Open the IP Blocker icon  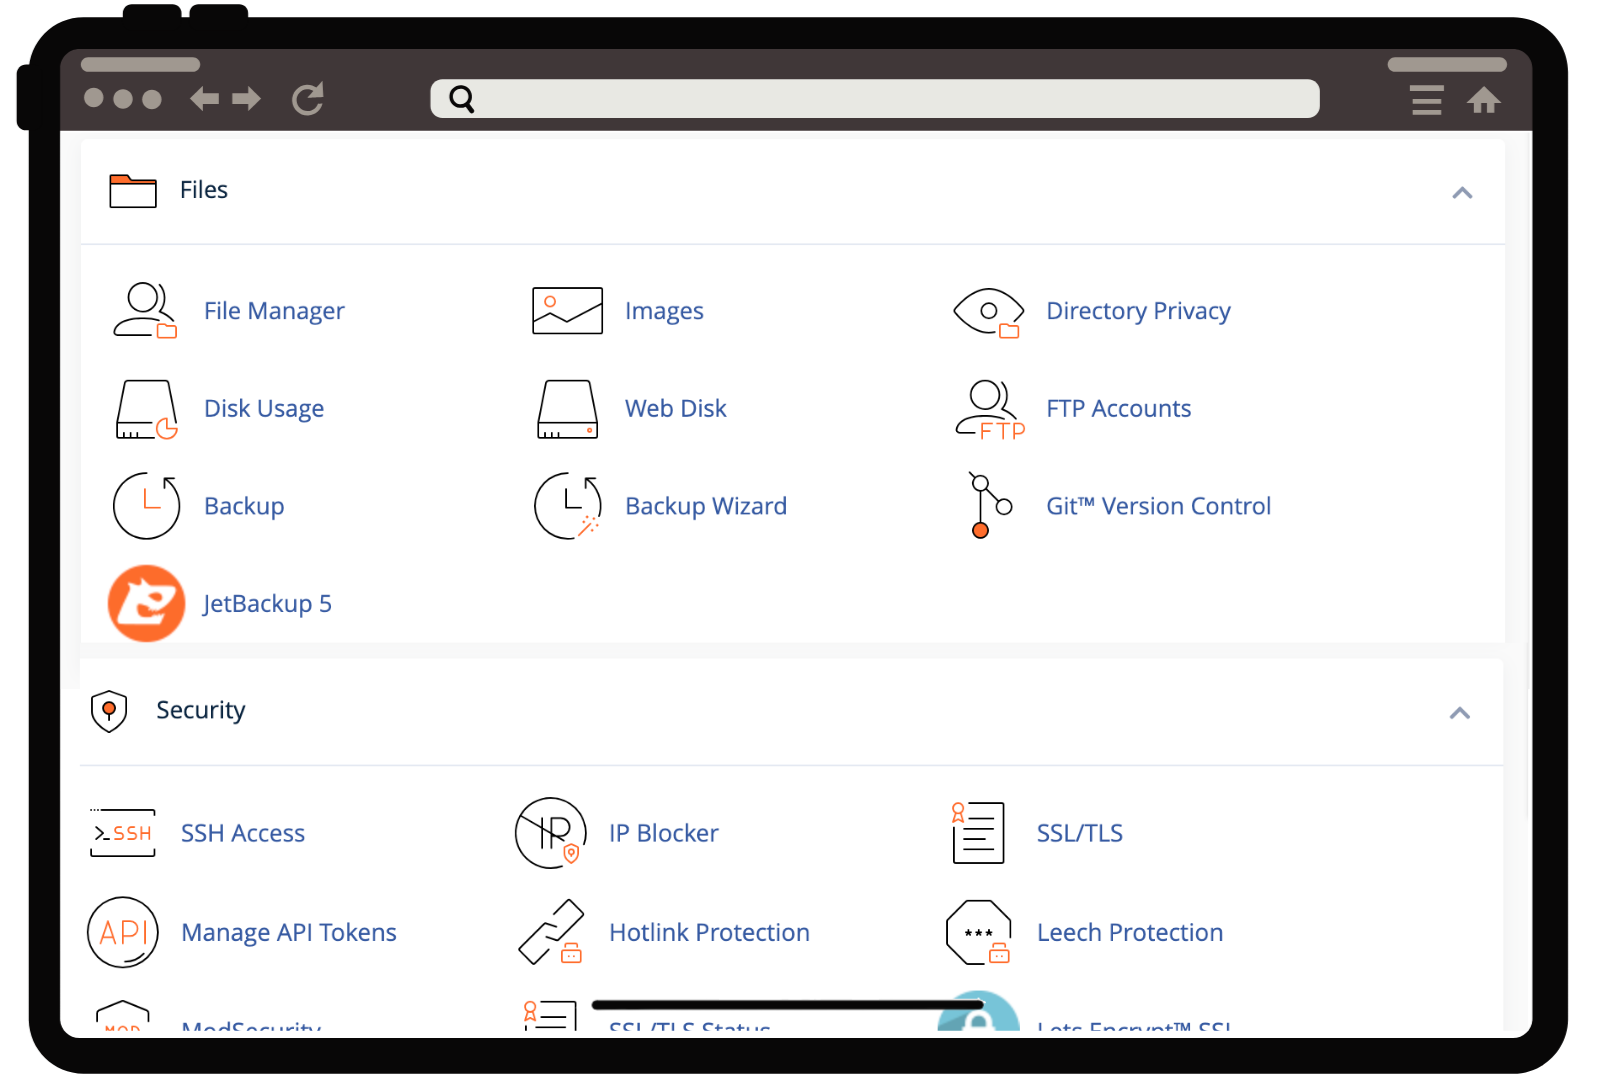tap(550, 833)
